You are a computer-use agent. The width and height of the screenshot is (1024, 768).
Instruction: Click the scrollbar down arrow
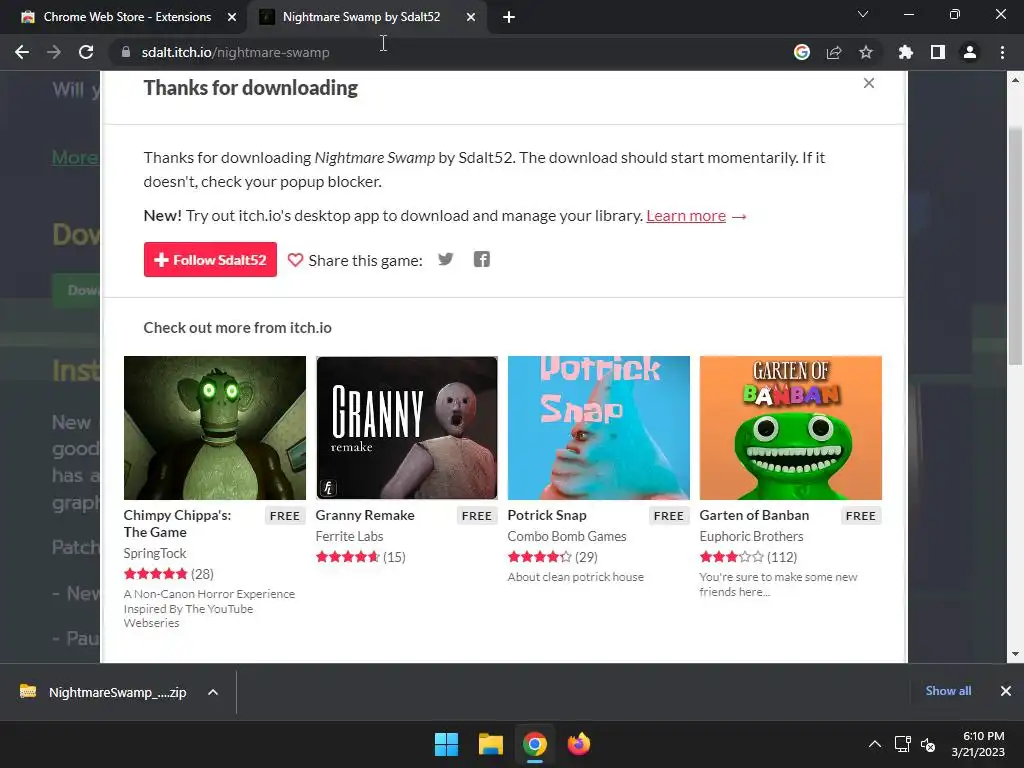tap(1015, 654)
